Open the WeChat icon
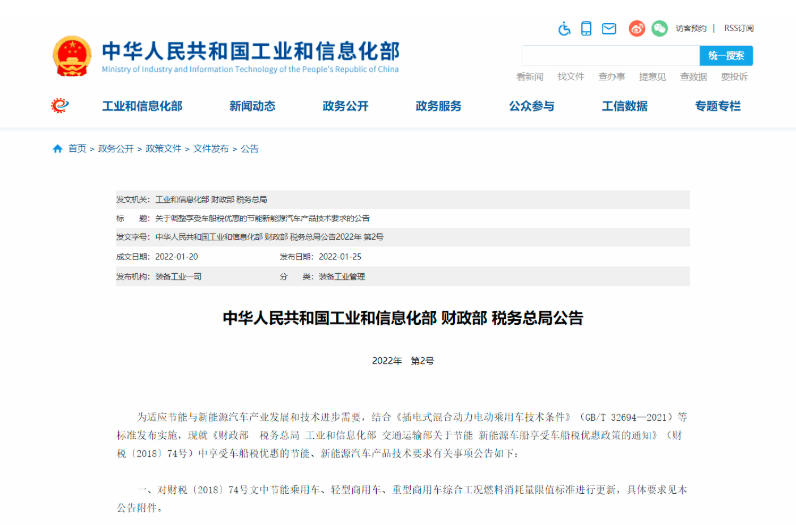Viewport: 796px width, 525px height. [659, 28]
